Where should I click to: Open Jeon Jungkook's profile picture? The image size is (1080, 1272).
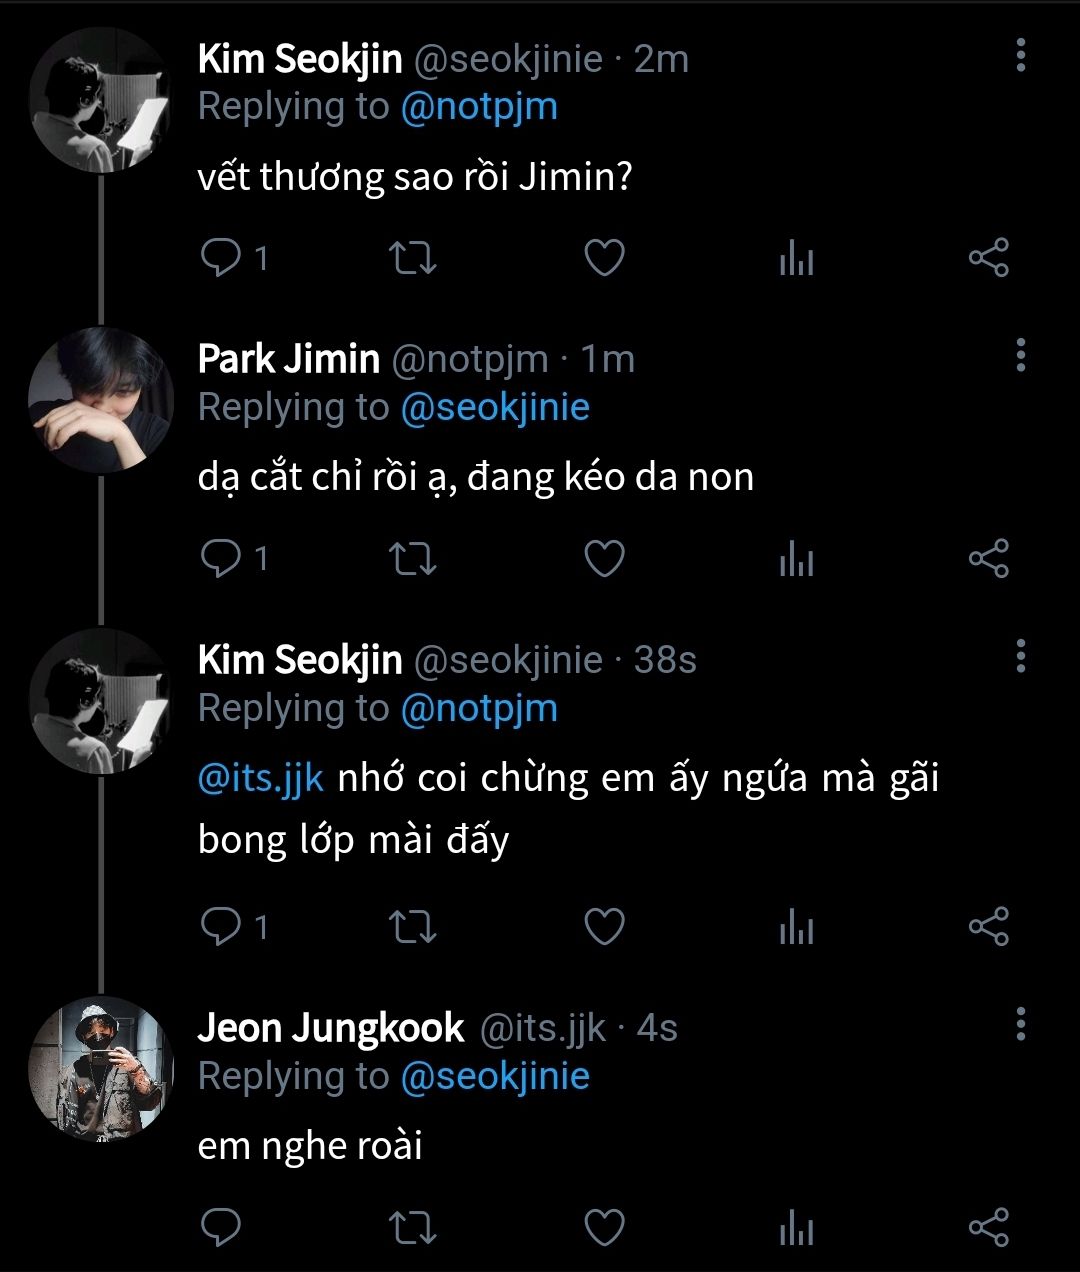(100, 1070)
